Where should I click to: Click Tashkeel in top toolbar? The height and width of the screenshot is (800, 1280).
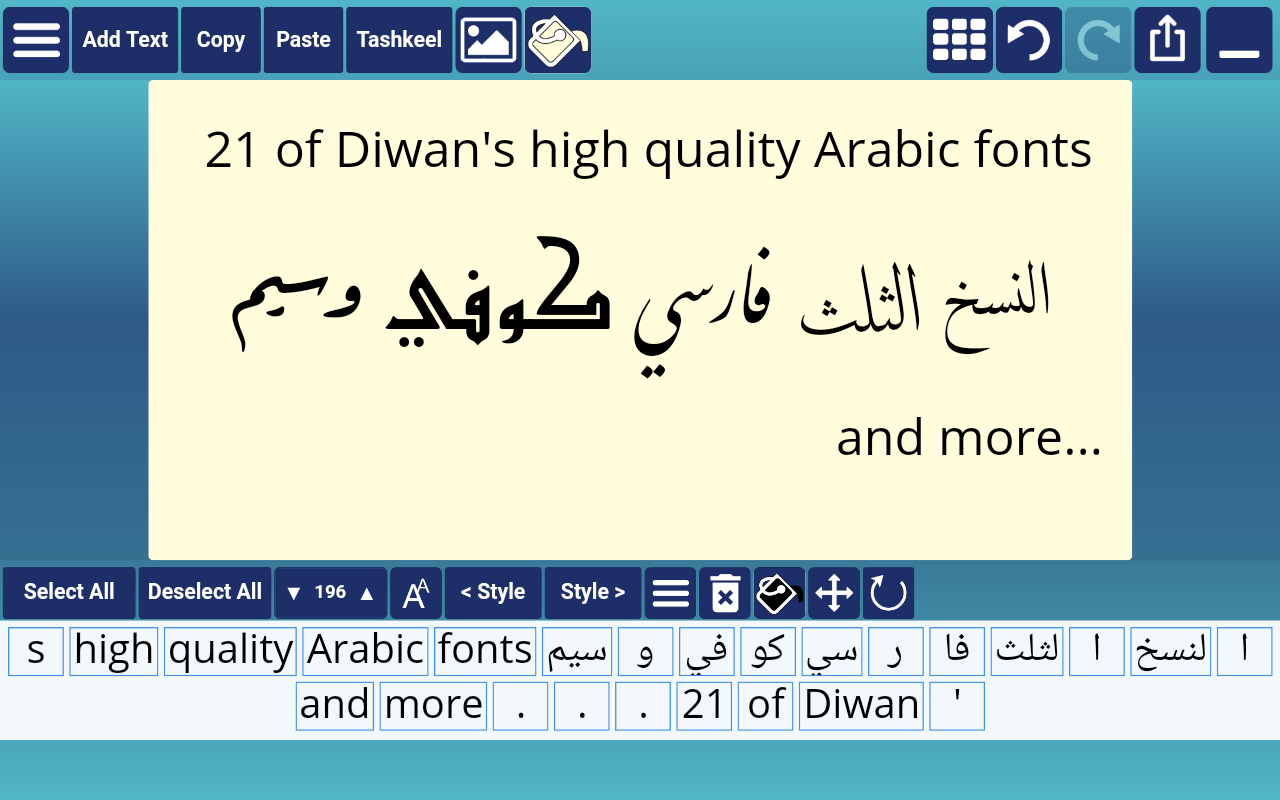(x=399, y=40)
